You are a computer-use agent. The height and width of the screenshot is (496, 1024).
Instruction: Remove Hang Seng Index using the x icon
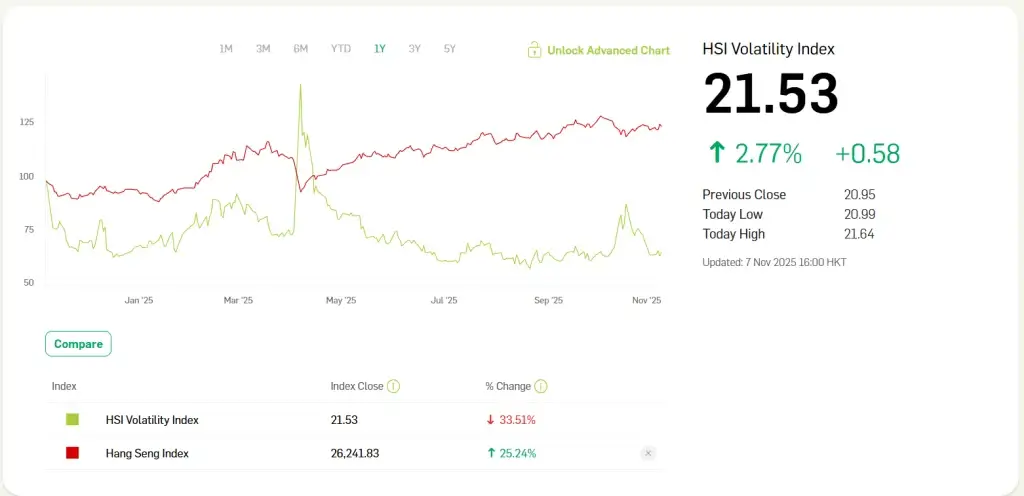click(x=647, y=453)
